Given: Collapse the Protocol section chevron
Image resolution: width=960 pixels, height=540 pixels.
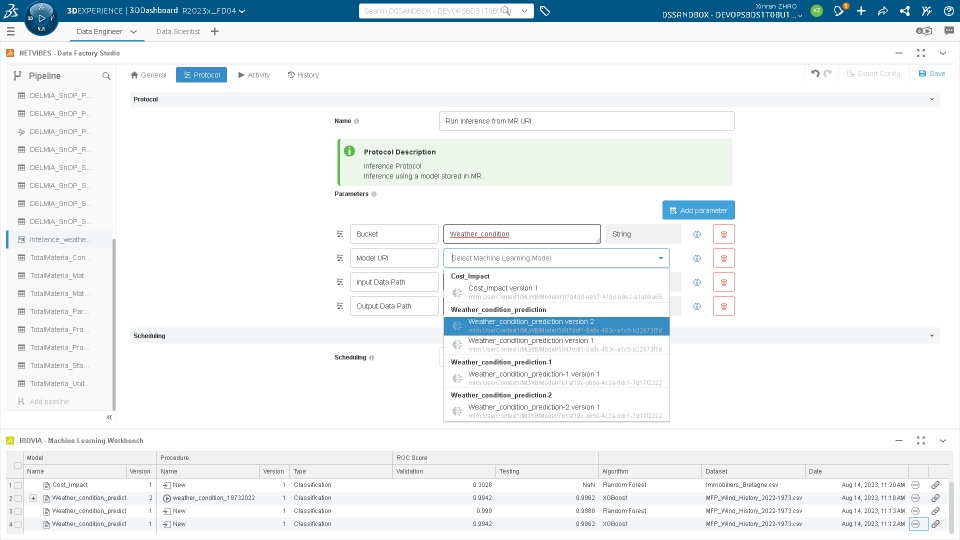Looking at the screenshot, I should pyautogui.click(x=932, y=99).
